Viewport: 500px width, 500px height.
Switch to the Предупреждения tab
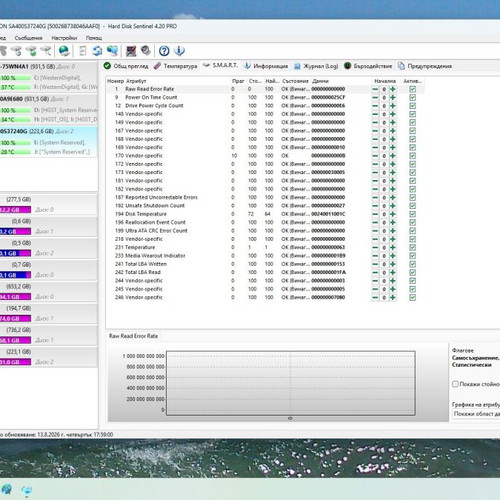pyautogui.click(x=425, y=66)
